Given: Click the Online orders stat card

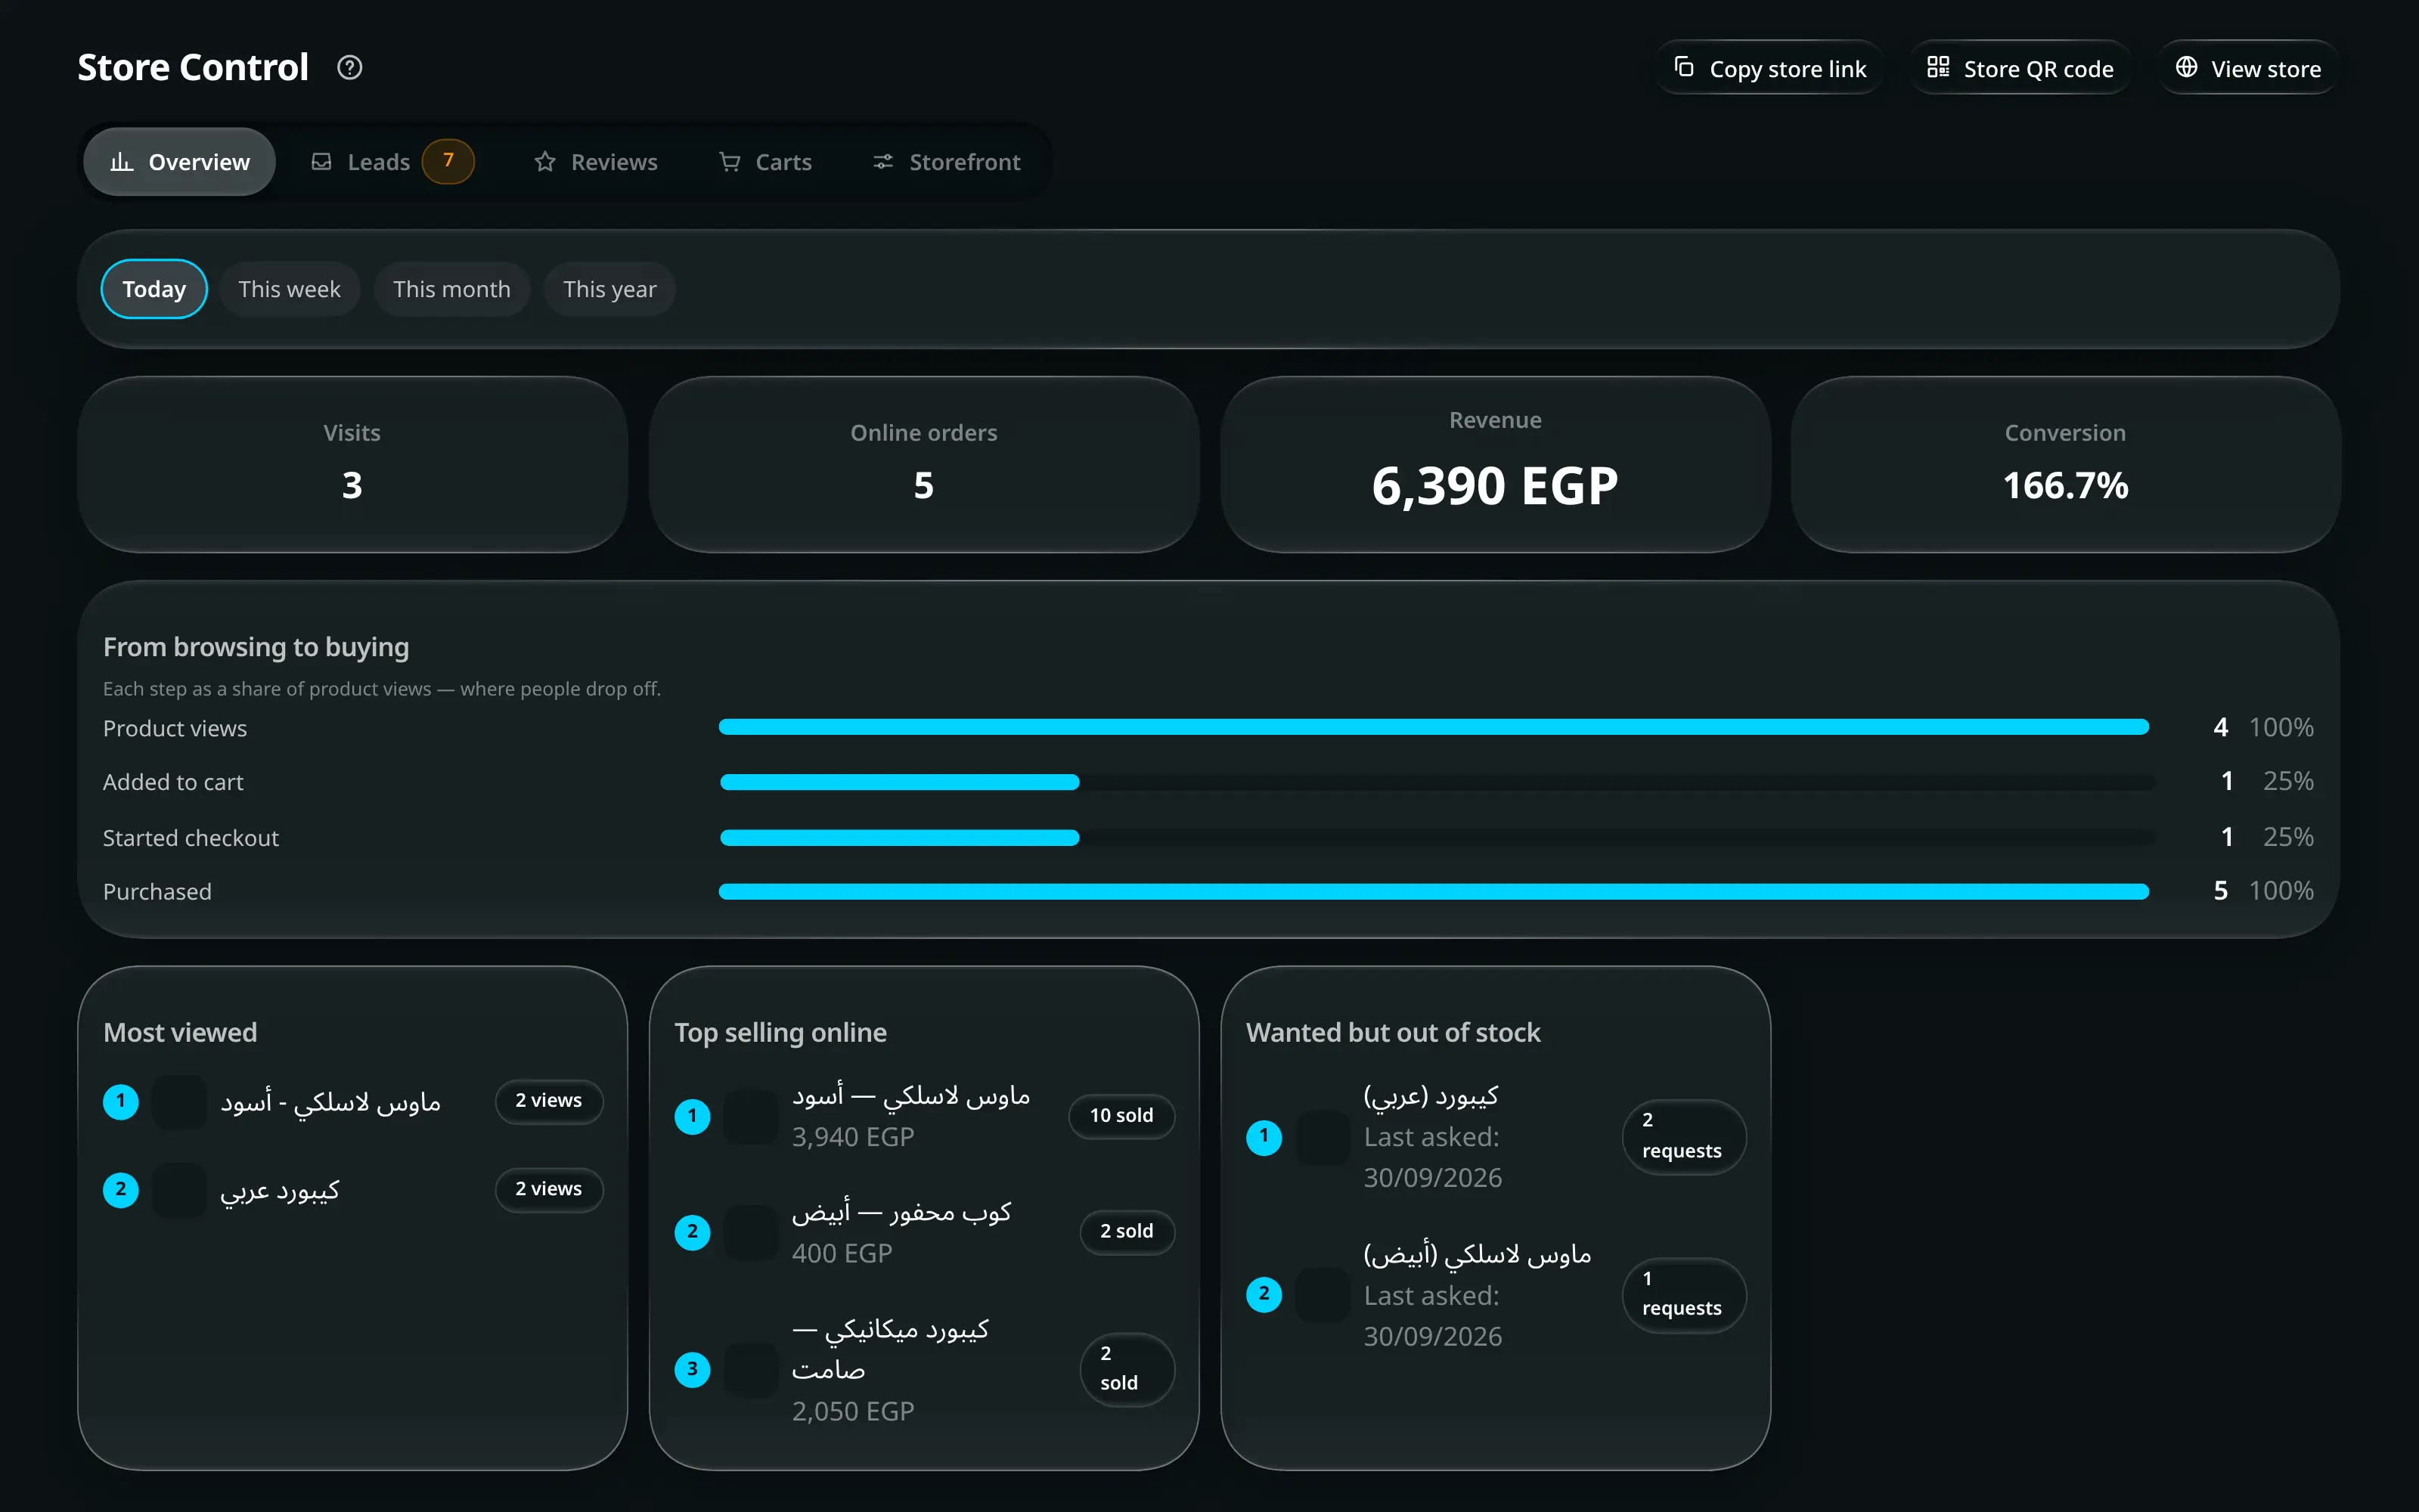Looking at the screenshot, I should 924,464.
